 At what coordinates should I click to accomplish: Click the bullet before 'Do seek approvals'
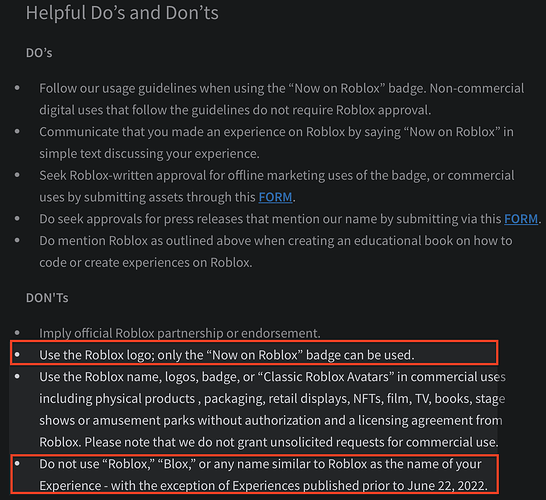click(x=17, y=218)
